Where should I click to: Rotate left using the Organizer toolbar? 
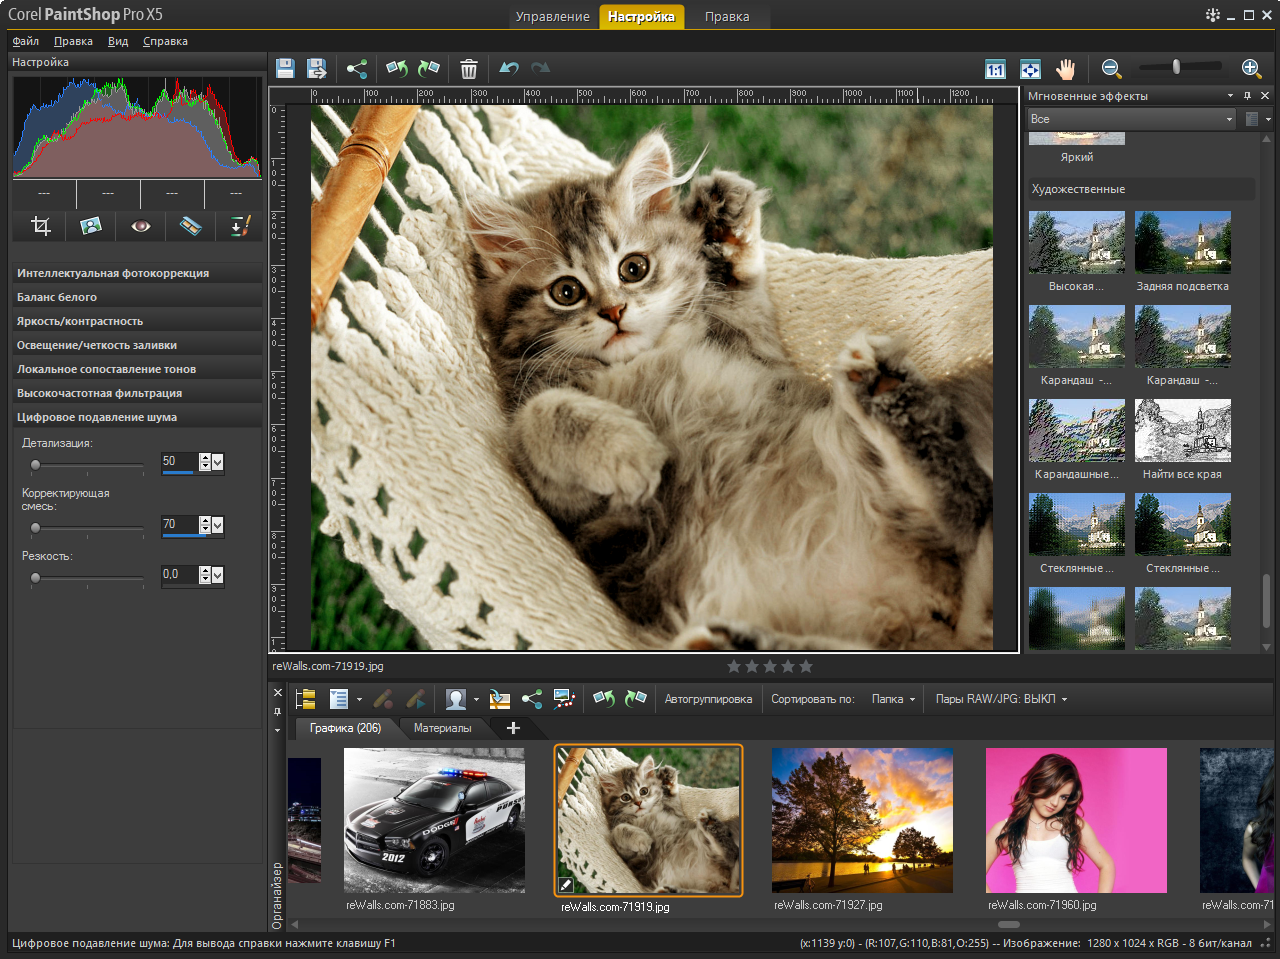[604, 699]
